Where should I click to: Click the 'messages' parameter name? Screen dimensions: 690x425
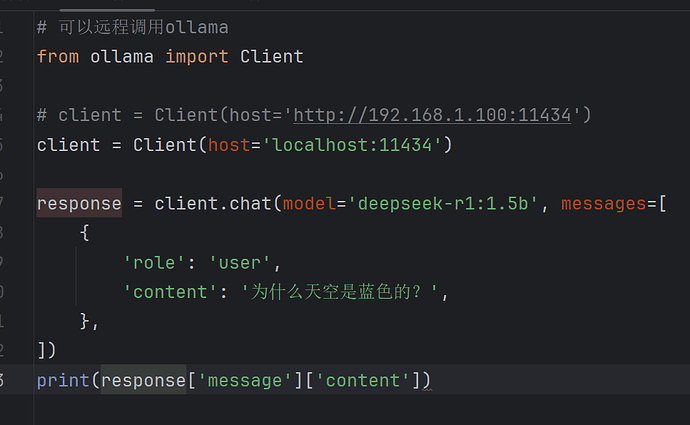coord(603,204)
